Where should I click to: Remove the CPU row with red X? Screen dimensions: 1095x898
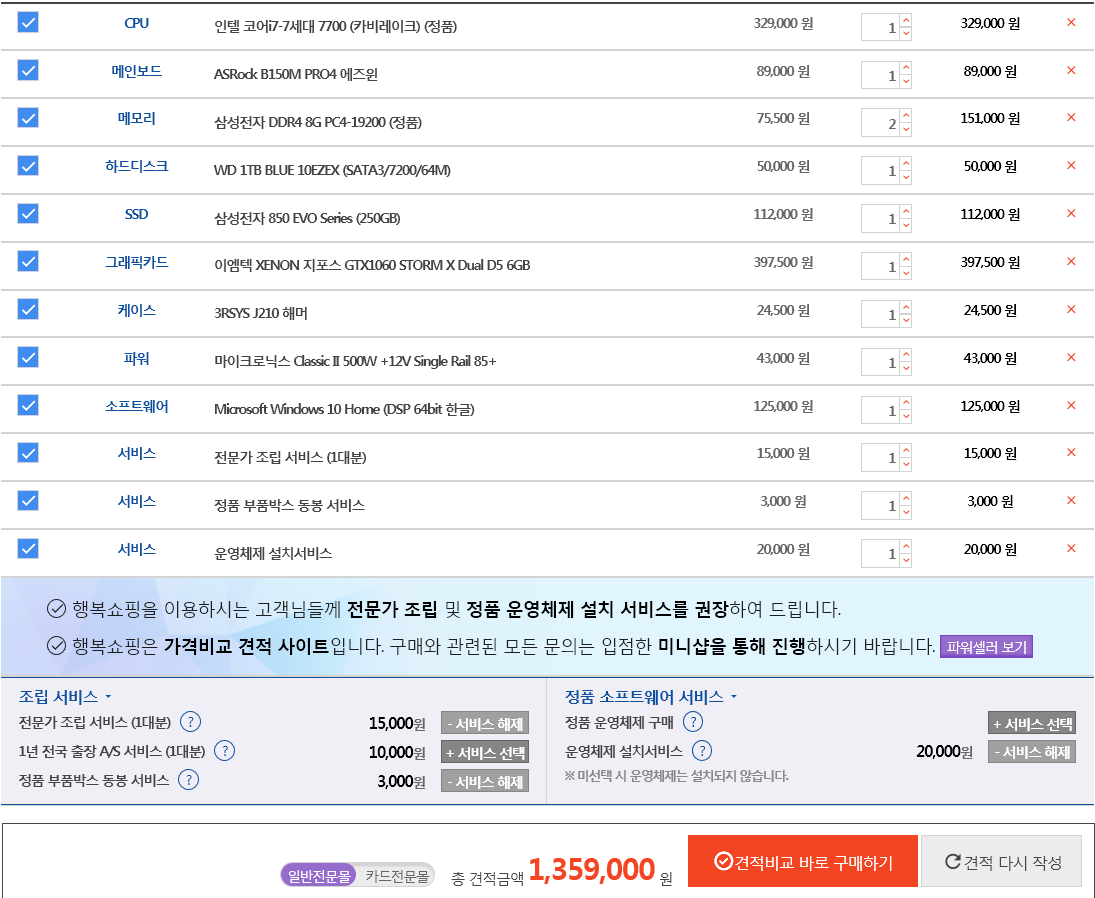point(1071,22)
